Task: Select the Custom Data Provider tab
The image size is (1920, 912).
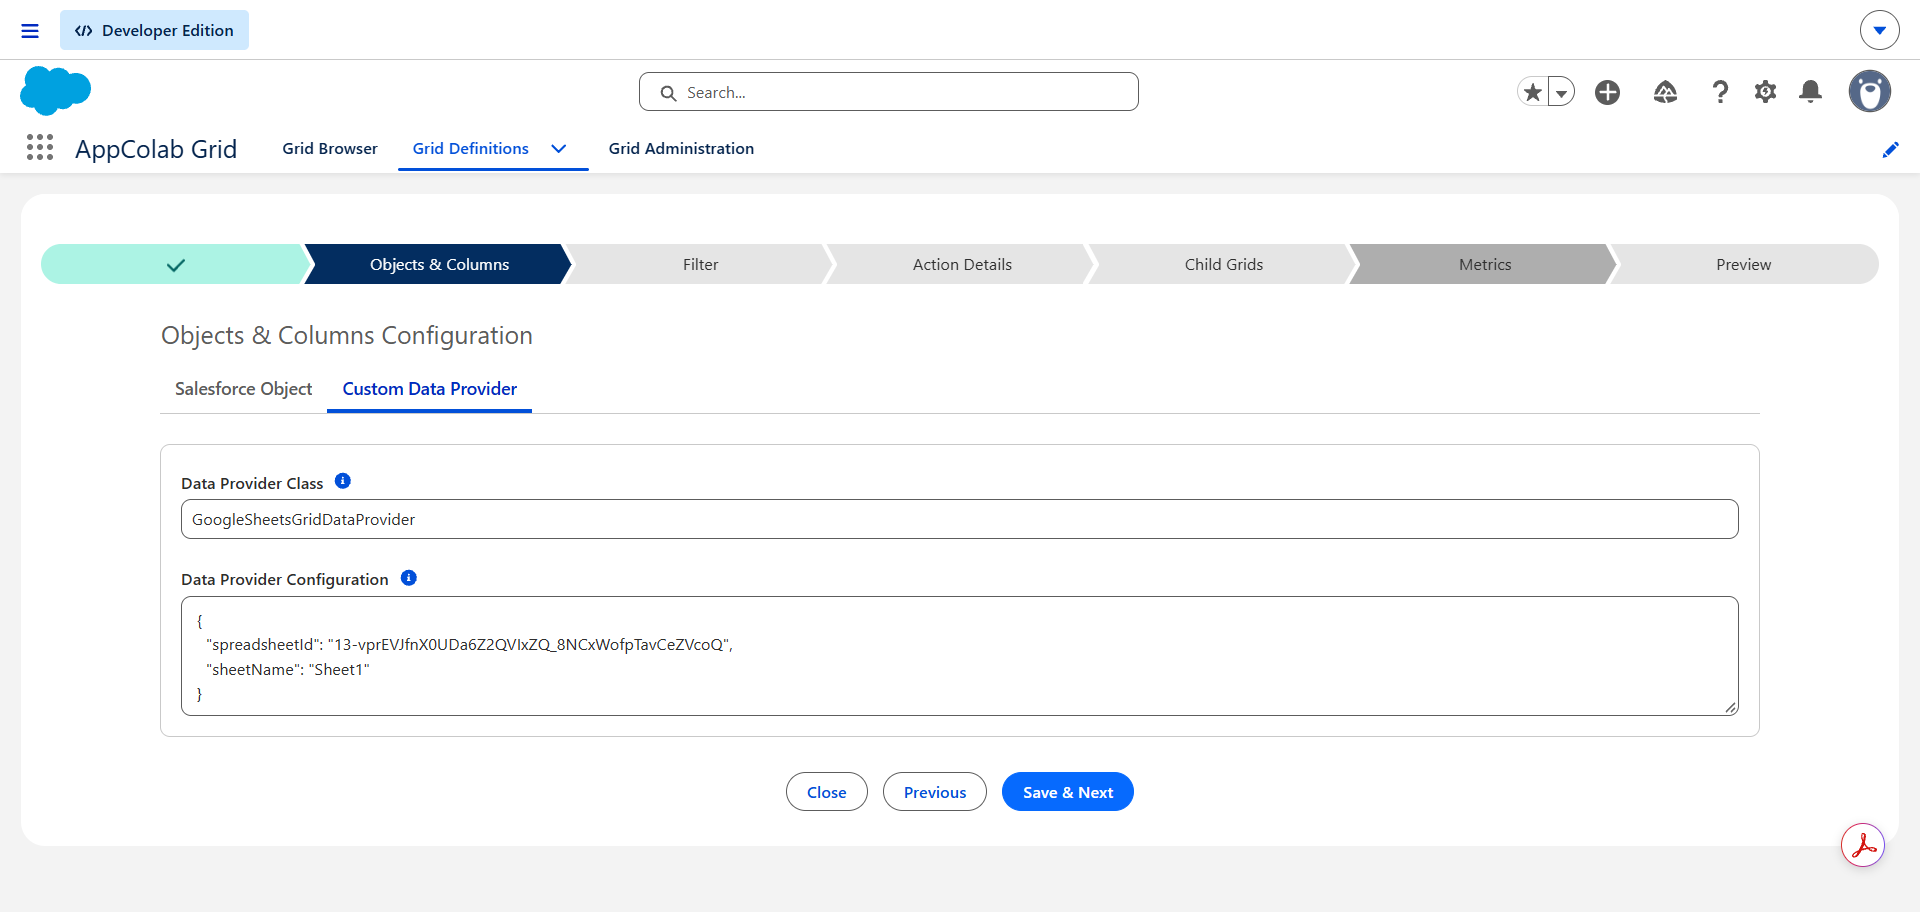Action: [x=429, y=389]
